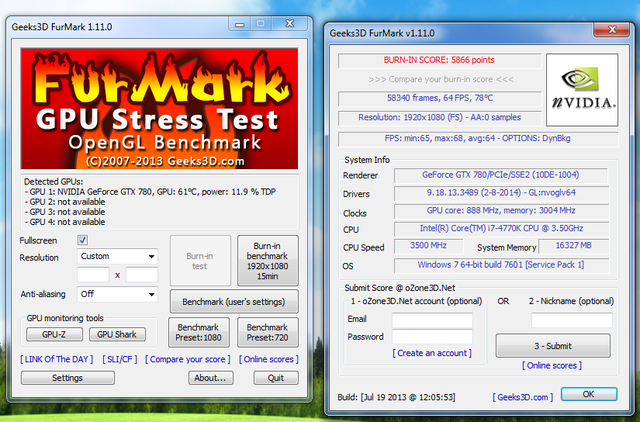The image size is (640, 422).
Task: Launch the GPU-Z monitoring tool
Action: tap(54, 334)
